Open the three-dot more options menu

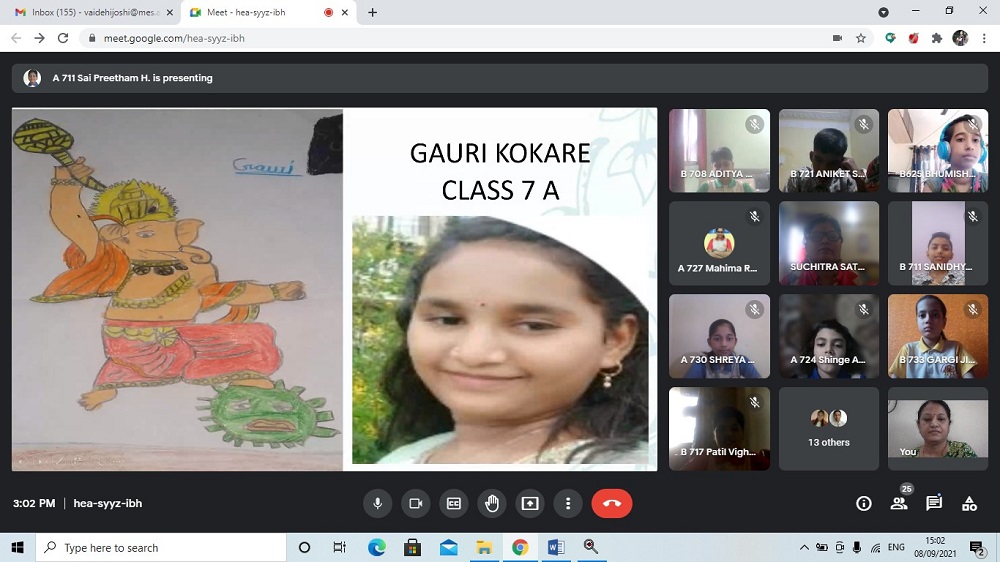(567, 503)
